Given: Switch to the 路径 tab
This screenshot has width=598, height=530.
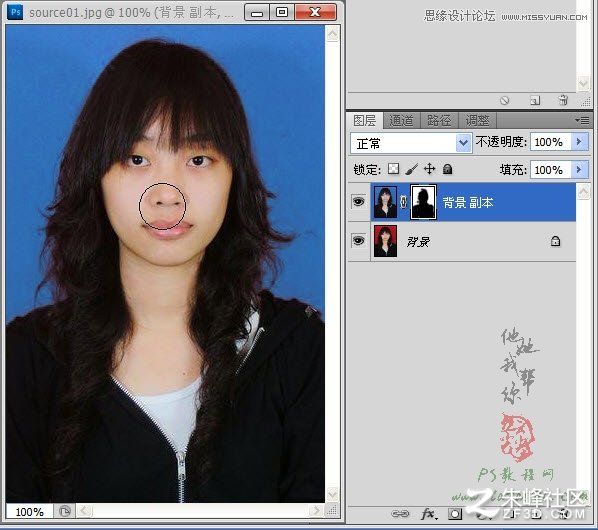Looking at the screenshot, I should click(439, 121).
